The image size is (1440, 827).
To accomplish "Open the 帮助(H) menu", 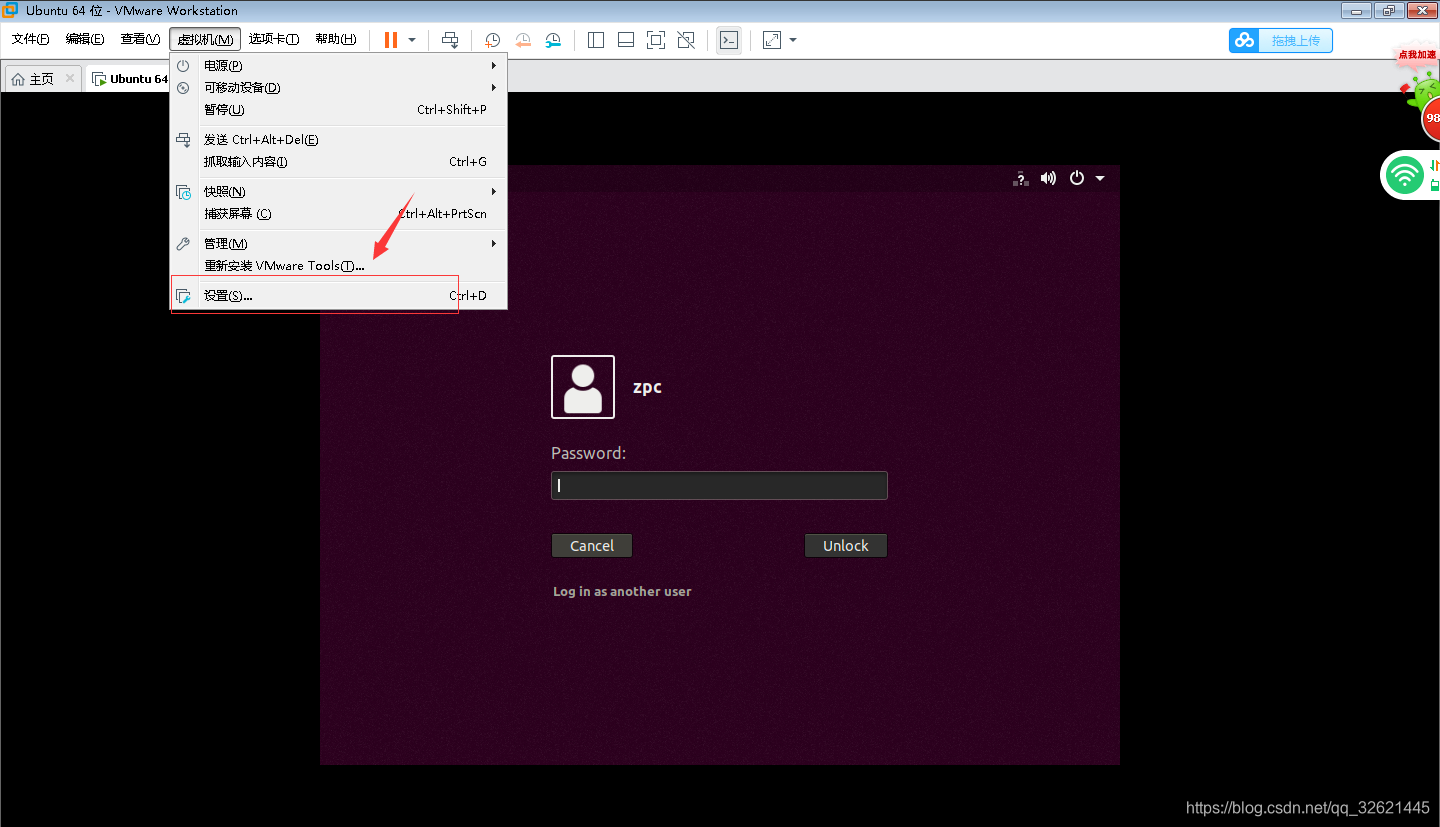I will pos(335,39).
